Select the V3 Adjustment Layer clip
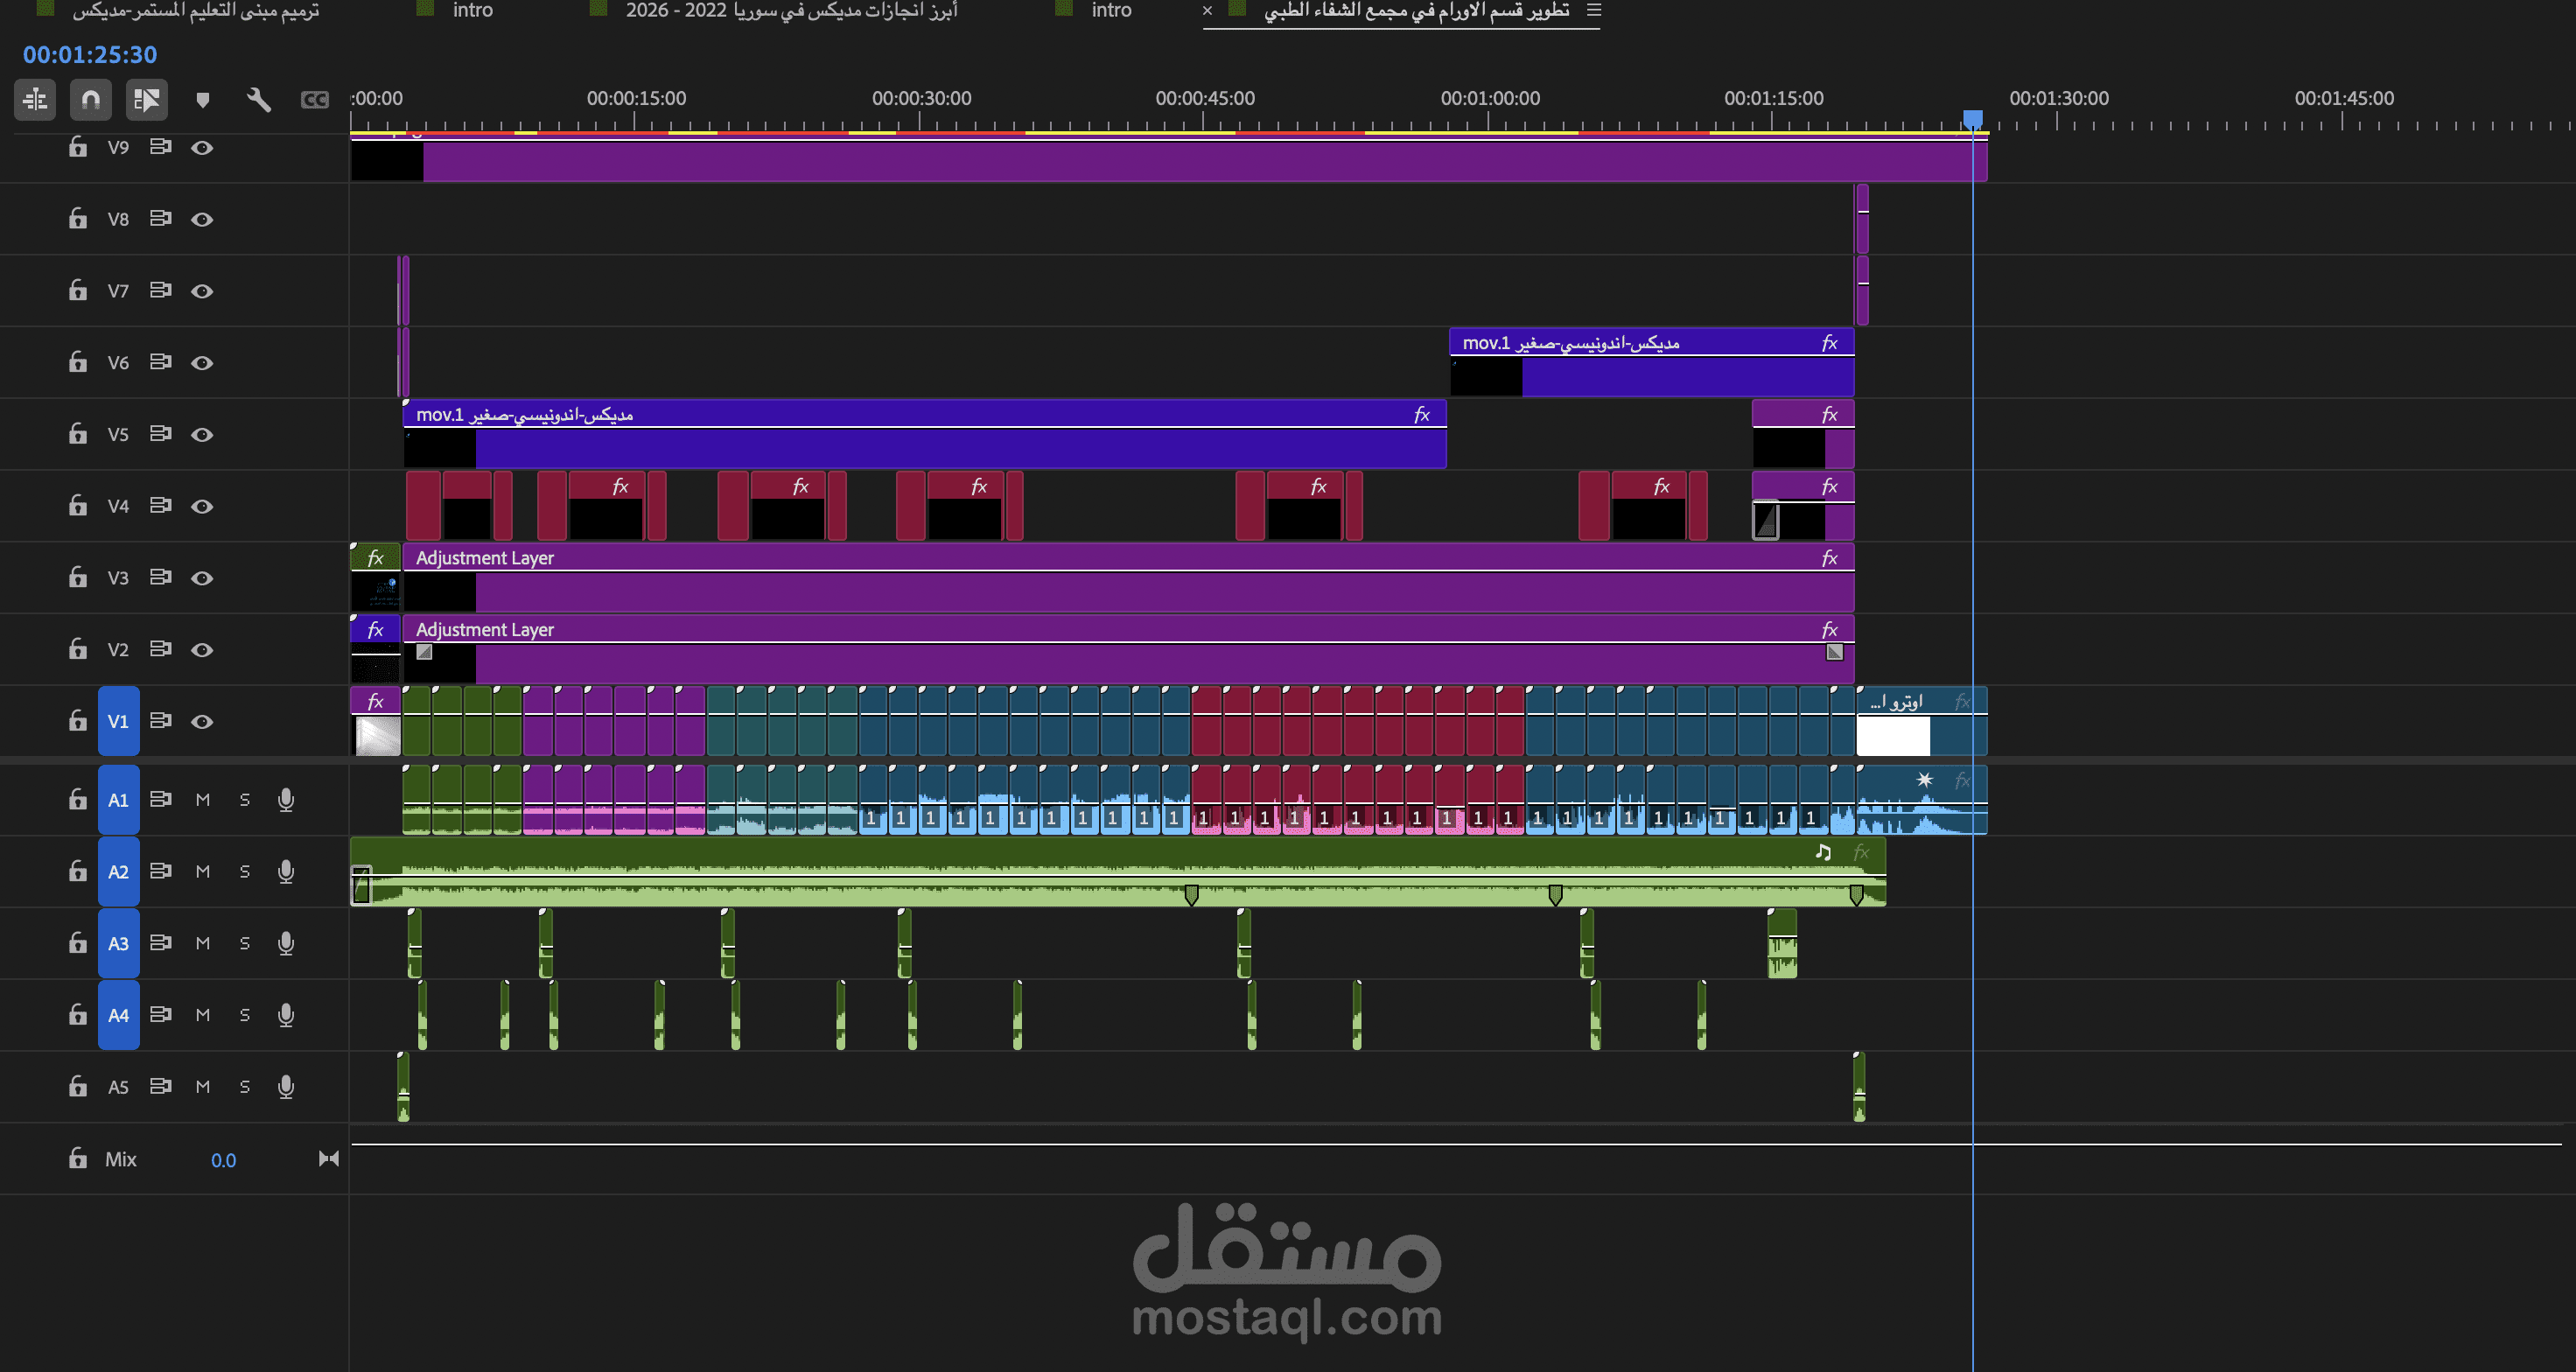This screenshot has width=2576, height=1372. 1128,578
